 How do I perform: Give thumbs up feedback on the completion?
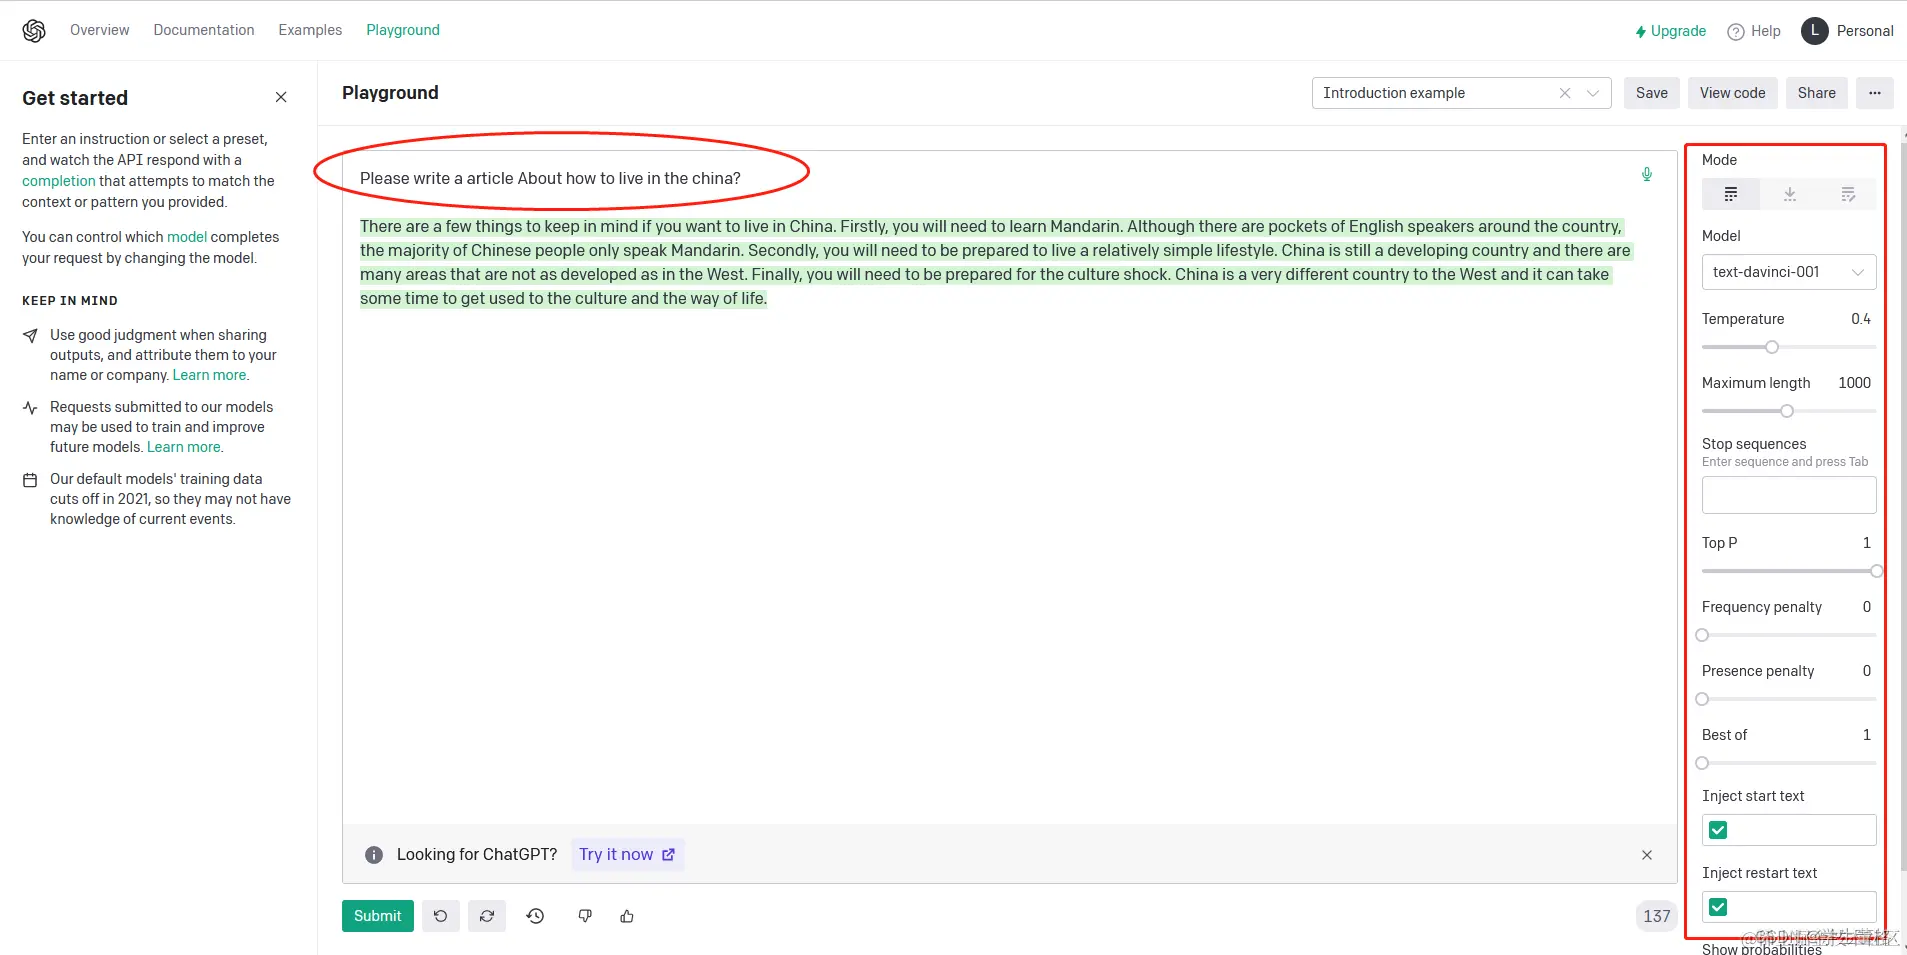click(x=626, y=915)
